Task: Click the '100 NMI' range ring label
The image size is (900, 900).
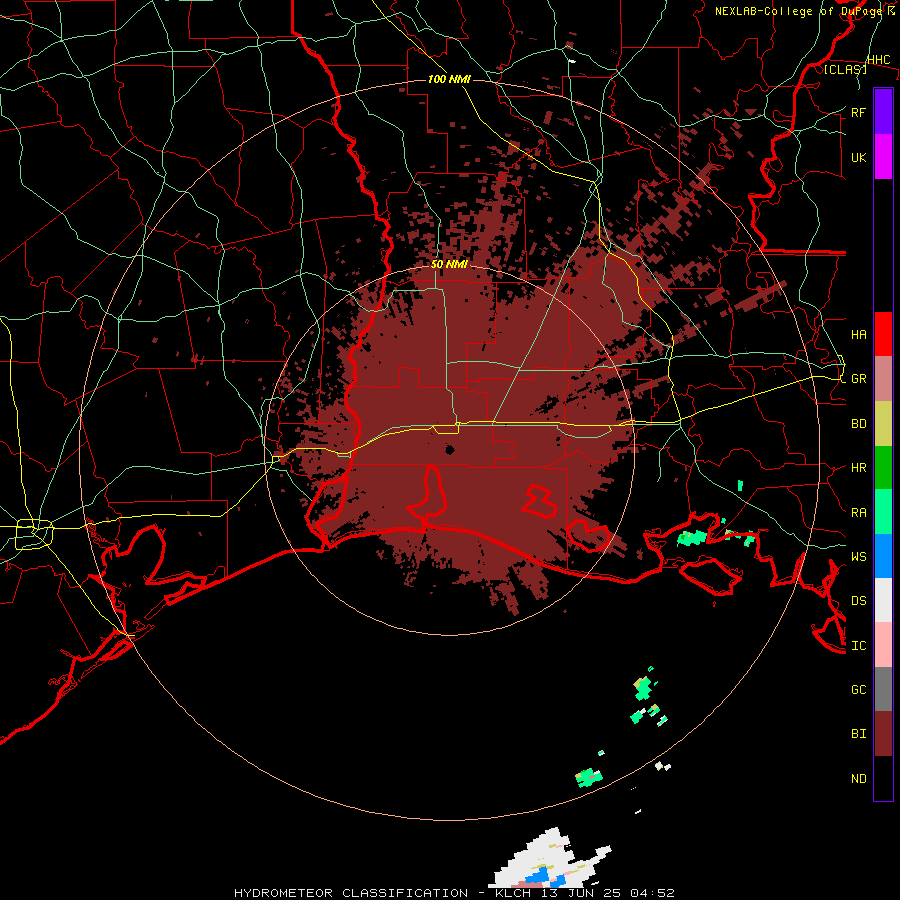Action: [x=449, y=79]
